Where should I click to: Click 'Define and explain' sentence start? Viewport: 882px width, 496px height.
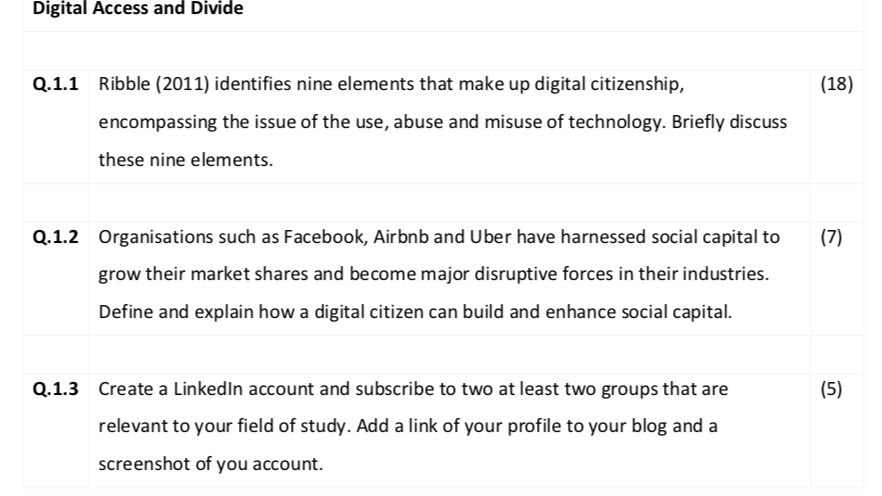(x=176, y=312)
